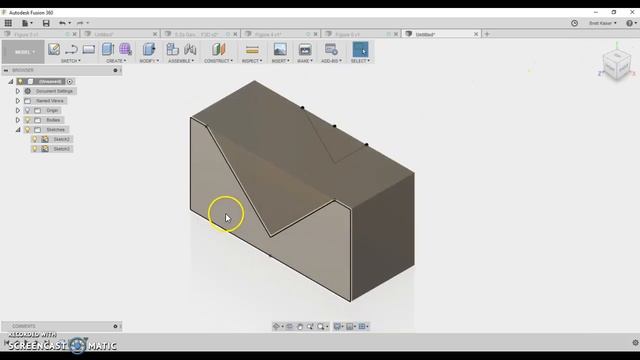Screen dimensions: 640x360
Task: Click the Make 3D print icon
Action: click(305, 49)
